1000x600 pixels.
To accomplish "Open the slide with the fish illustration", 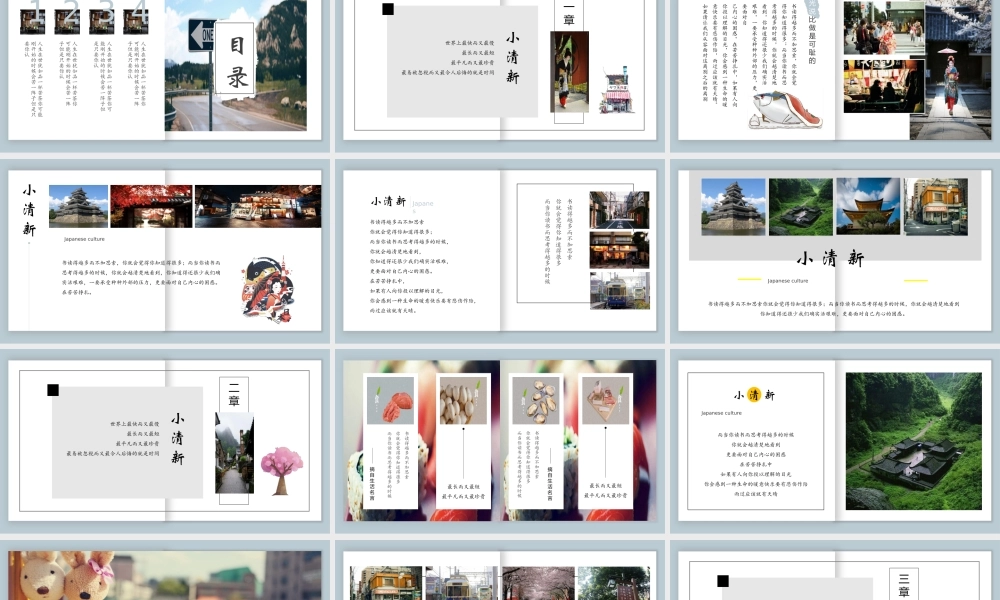I will [834, 69].
